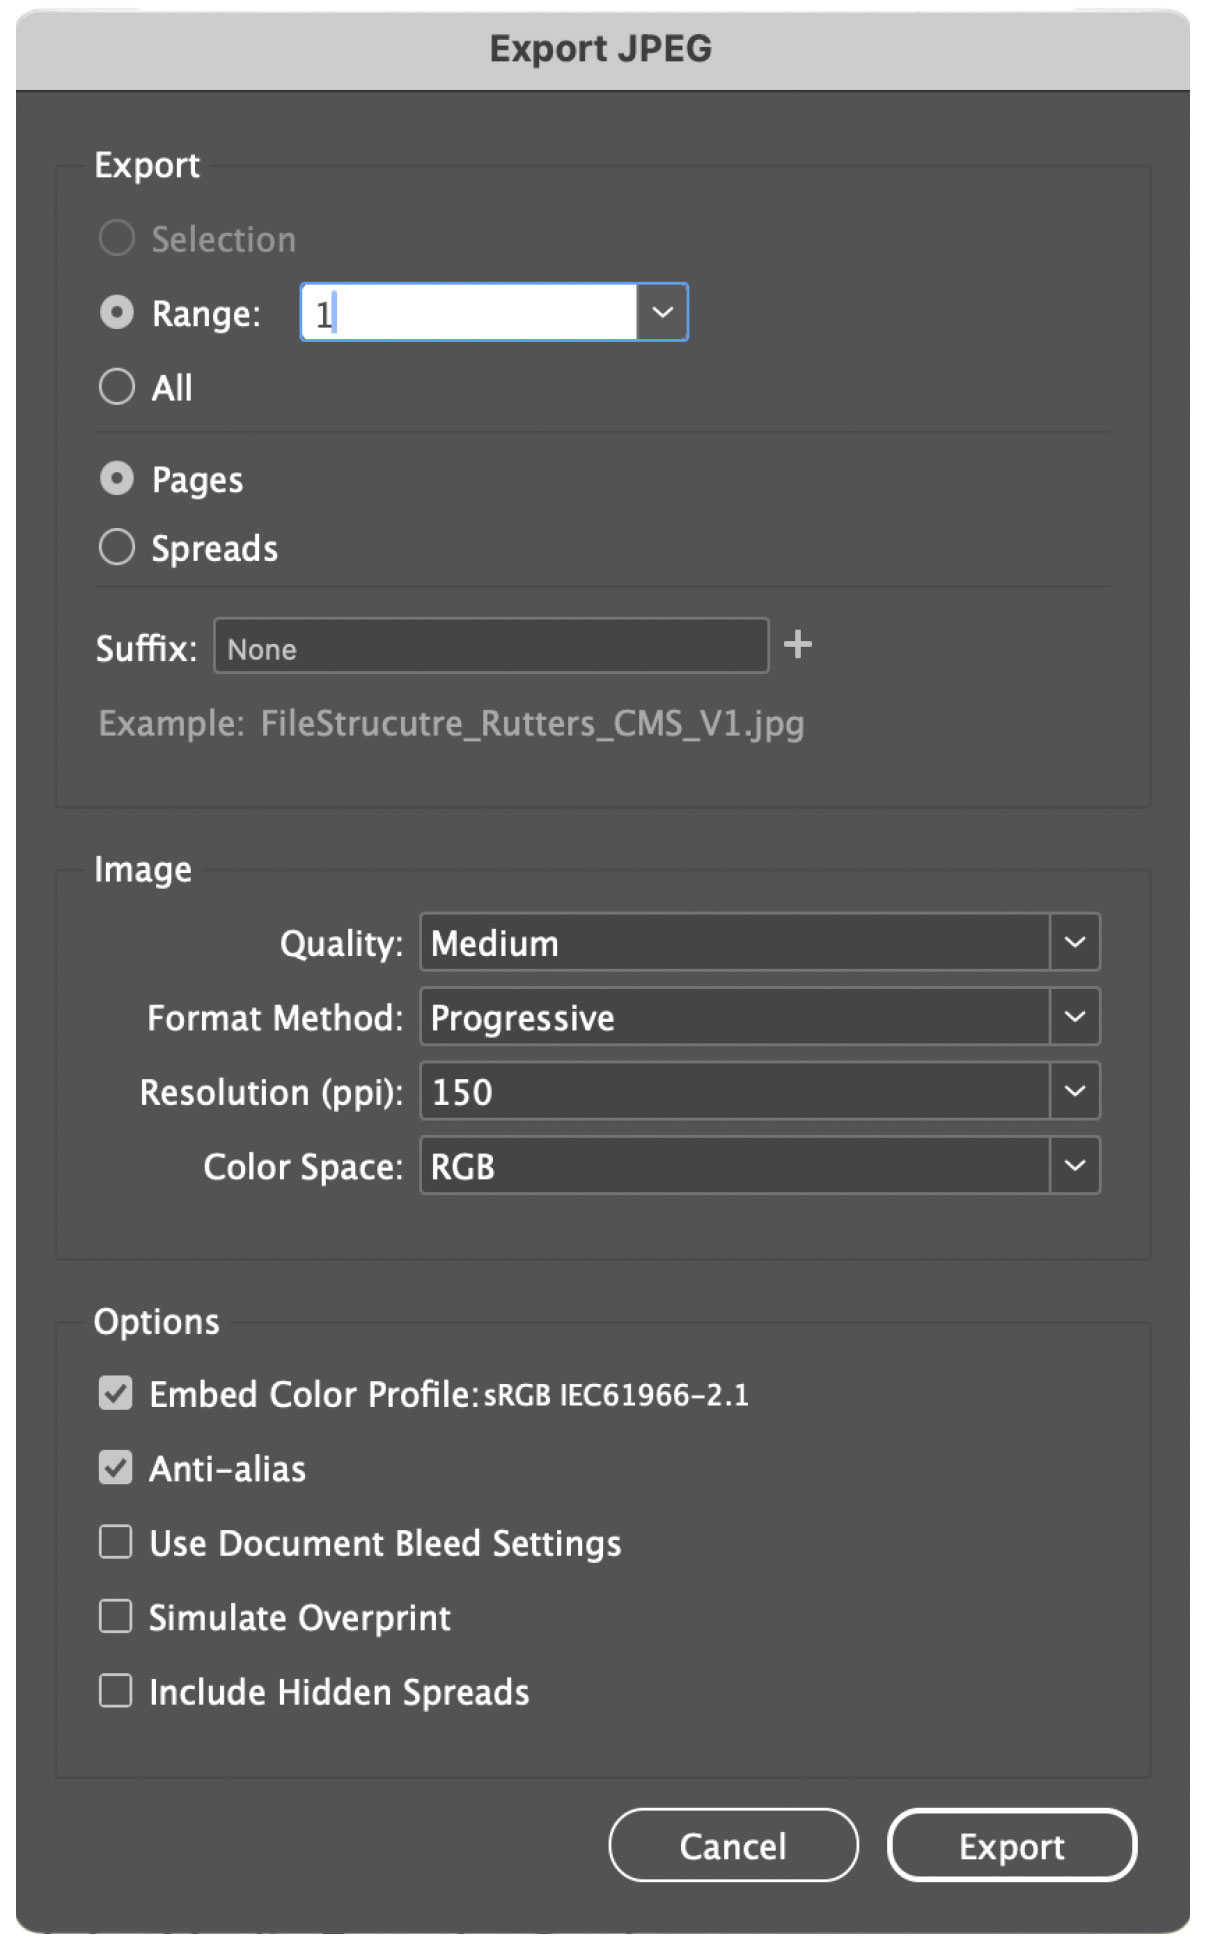1207x1957 pixels.
Task: Click into the Range text field
Action: pos(469,312)
